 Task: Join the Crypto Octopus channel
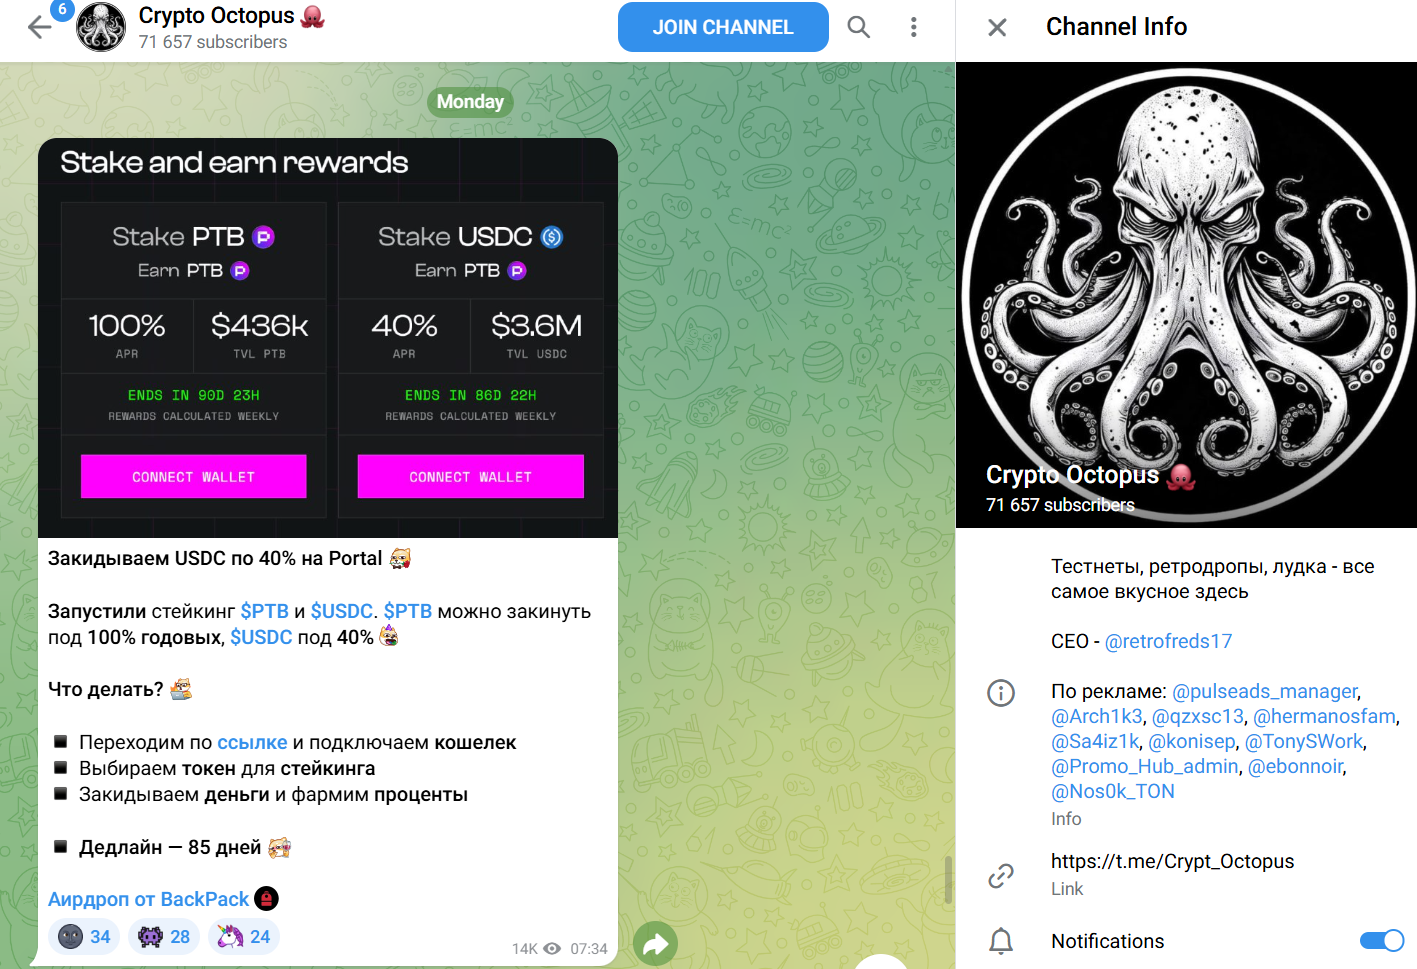click(x=723, y=27)
